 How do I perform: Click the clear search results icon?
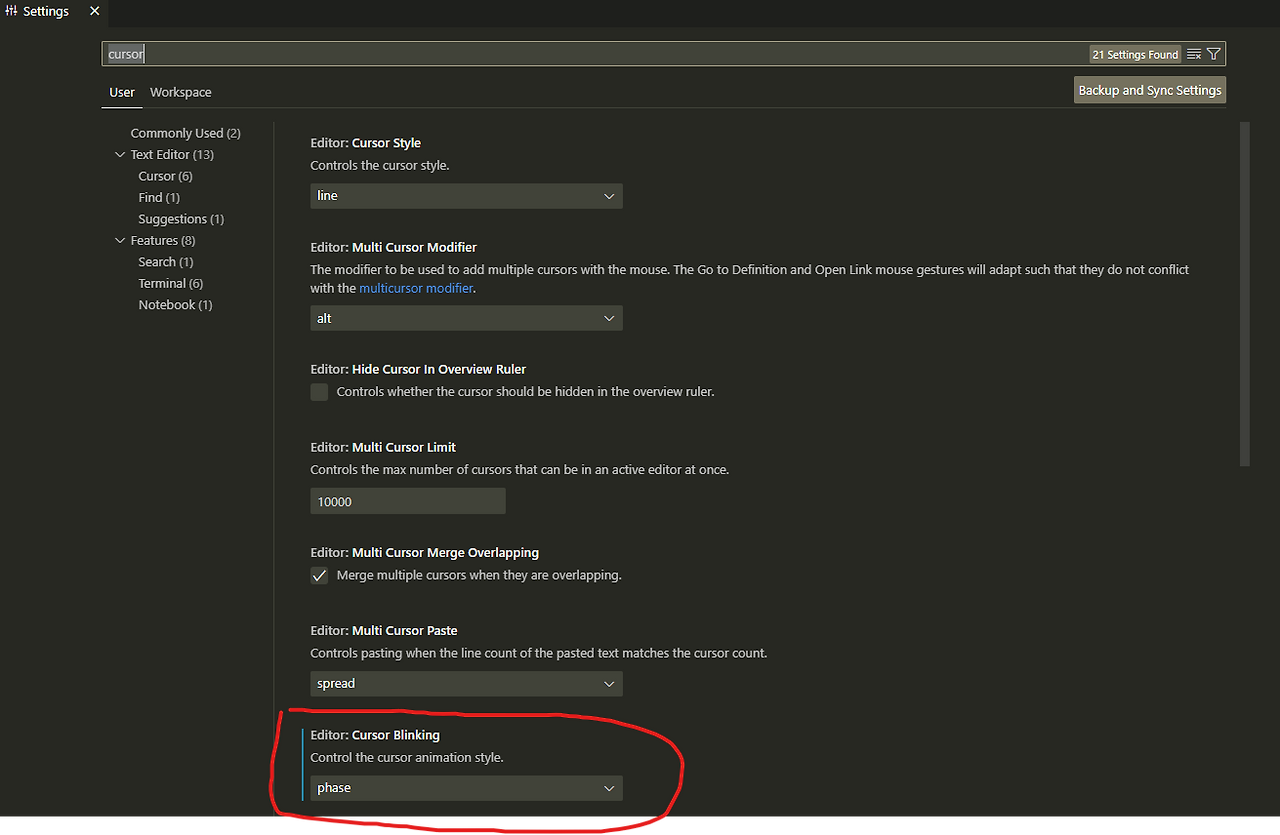click(x=1194, y=54)
